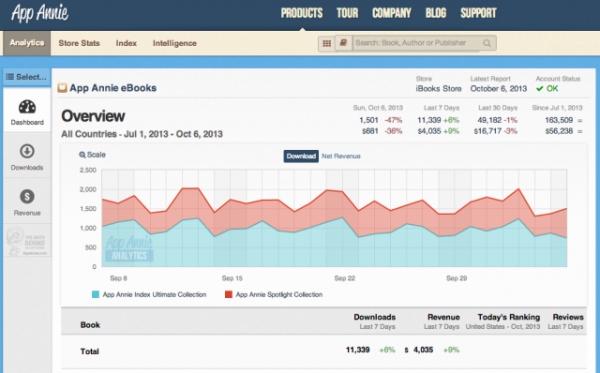This screenshot has width=600, height=373.
Task: Click the Sep 22 axis label
Action: coord(344,278)
